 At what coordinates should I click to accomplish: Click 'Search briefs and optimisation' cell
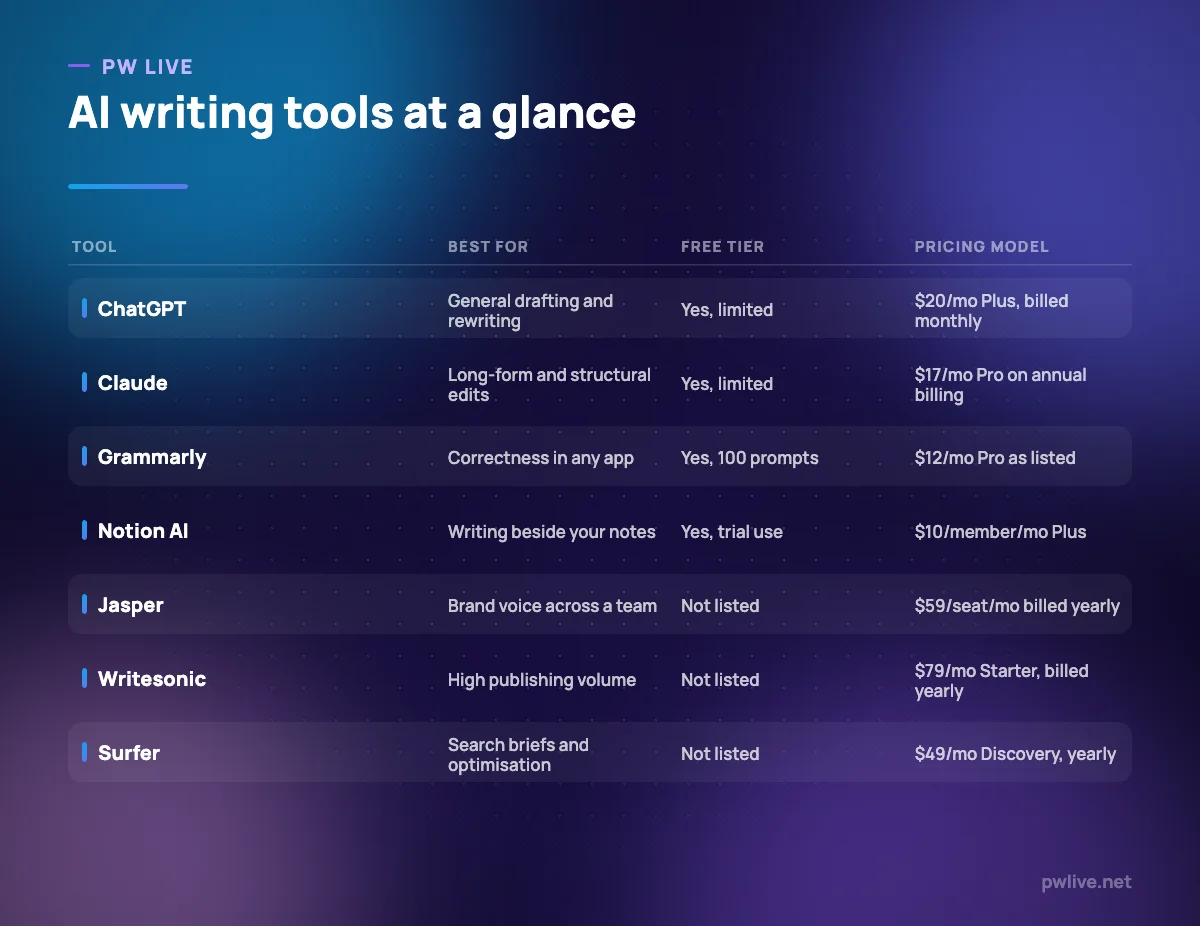[x=519, y=755]
